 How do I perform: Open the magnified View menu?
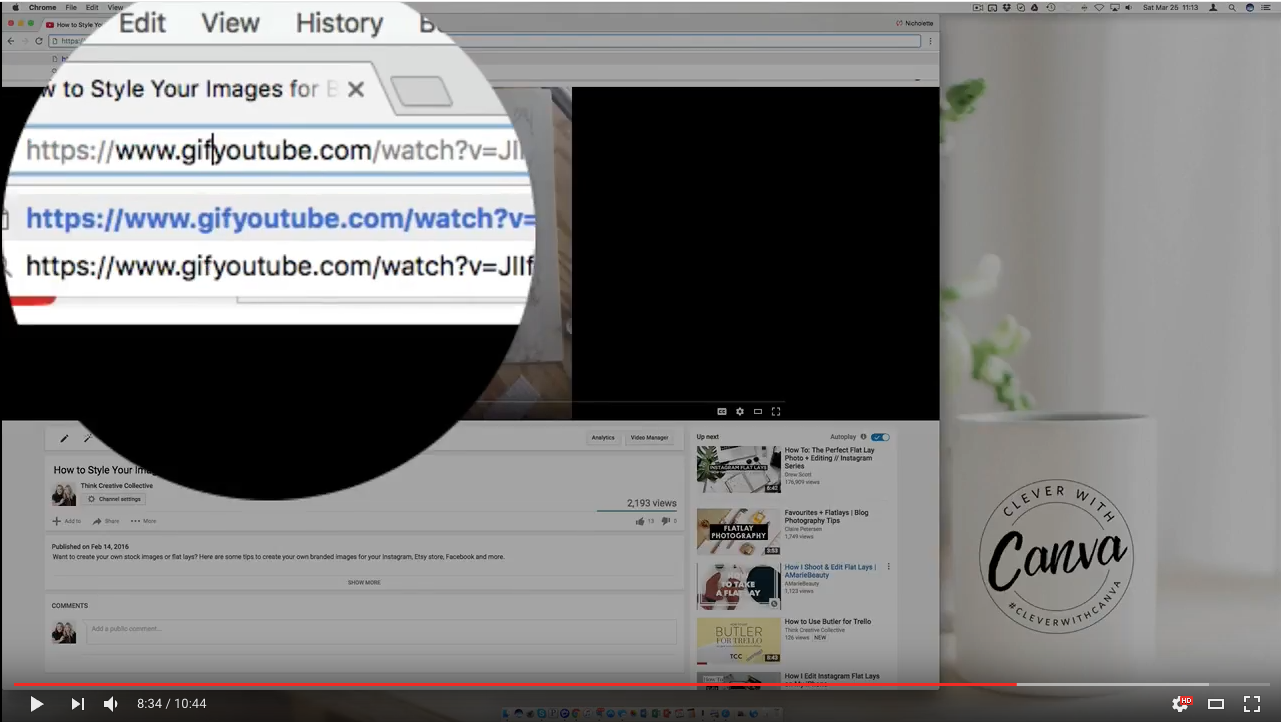coord(230,23)
